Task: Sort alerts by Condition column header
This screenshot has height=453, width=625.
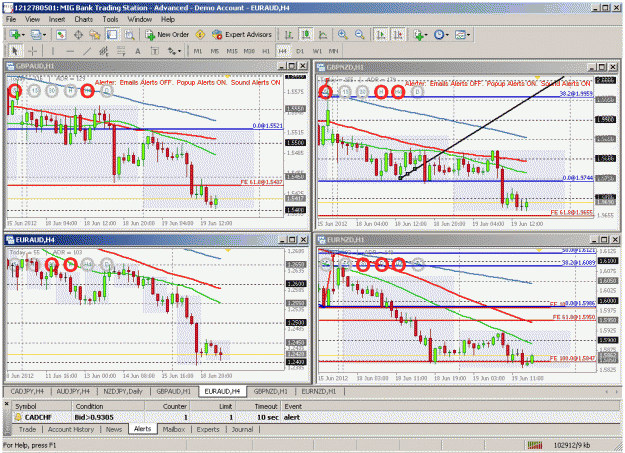Action: coord(108,406)
